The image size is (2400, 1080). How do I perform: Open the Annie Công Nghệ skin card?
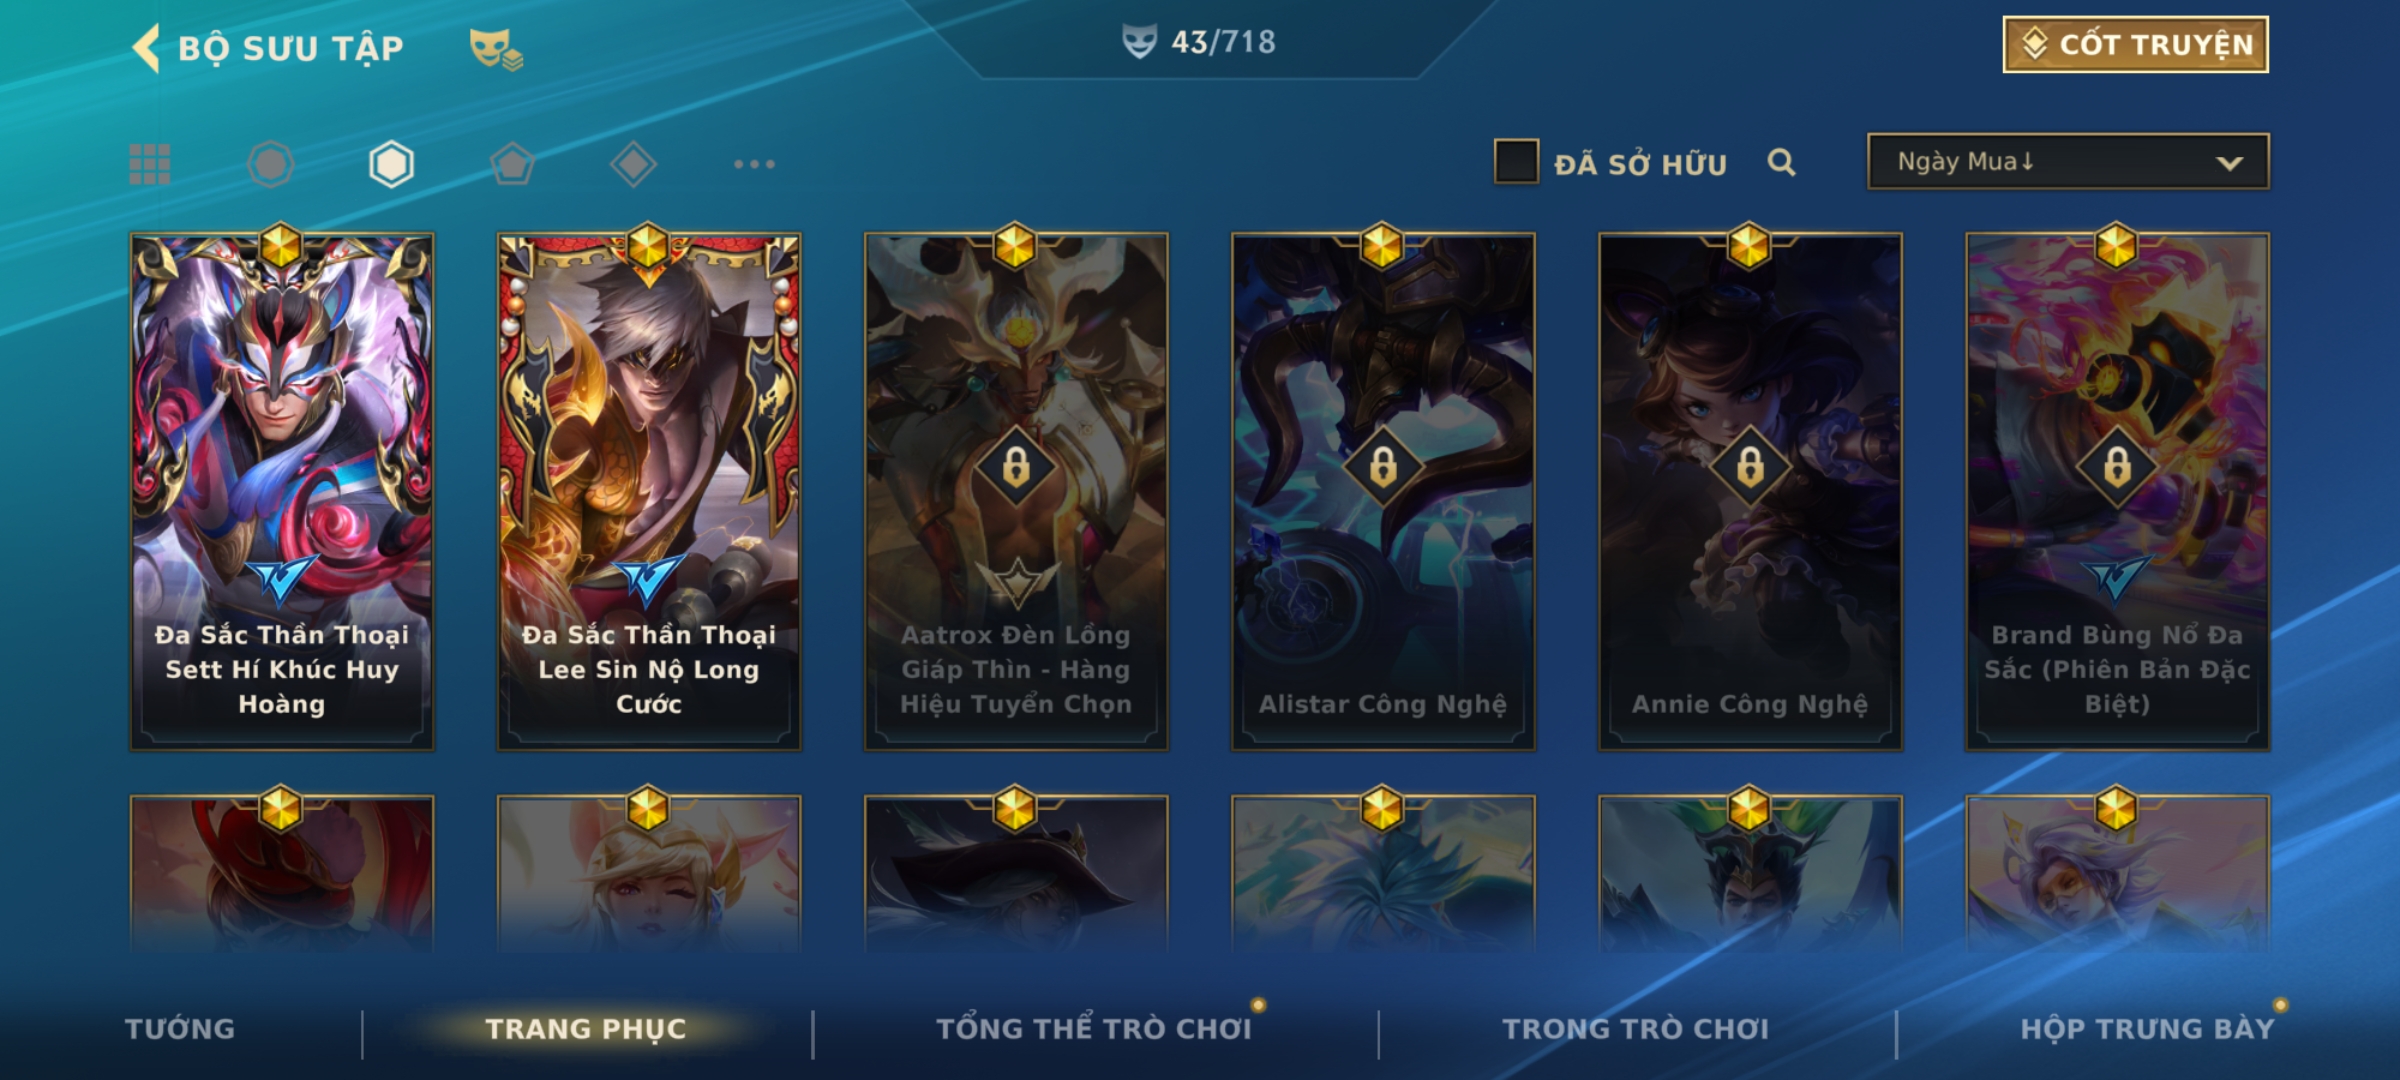click(x=1750, y=491)
